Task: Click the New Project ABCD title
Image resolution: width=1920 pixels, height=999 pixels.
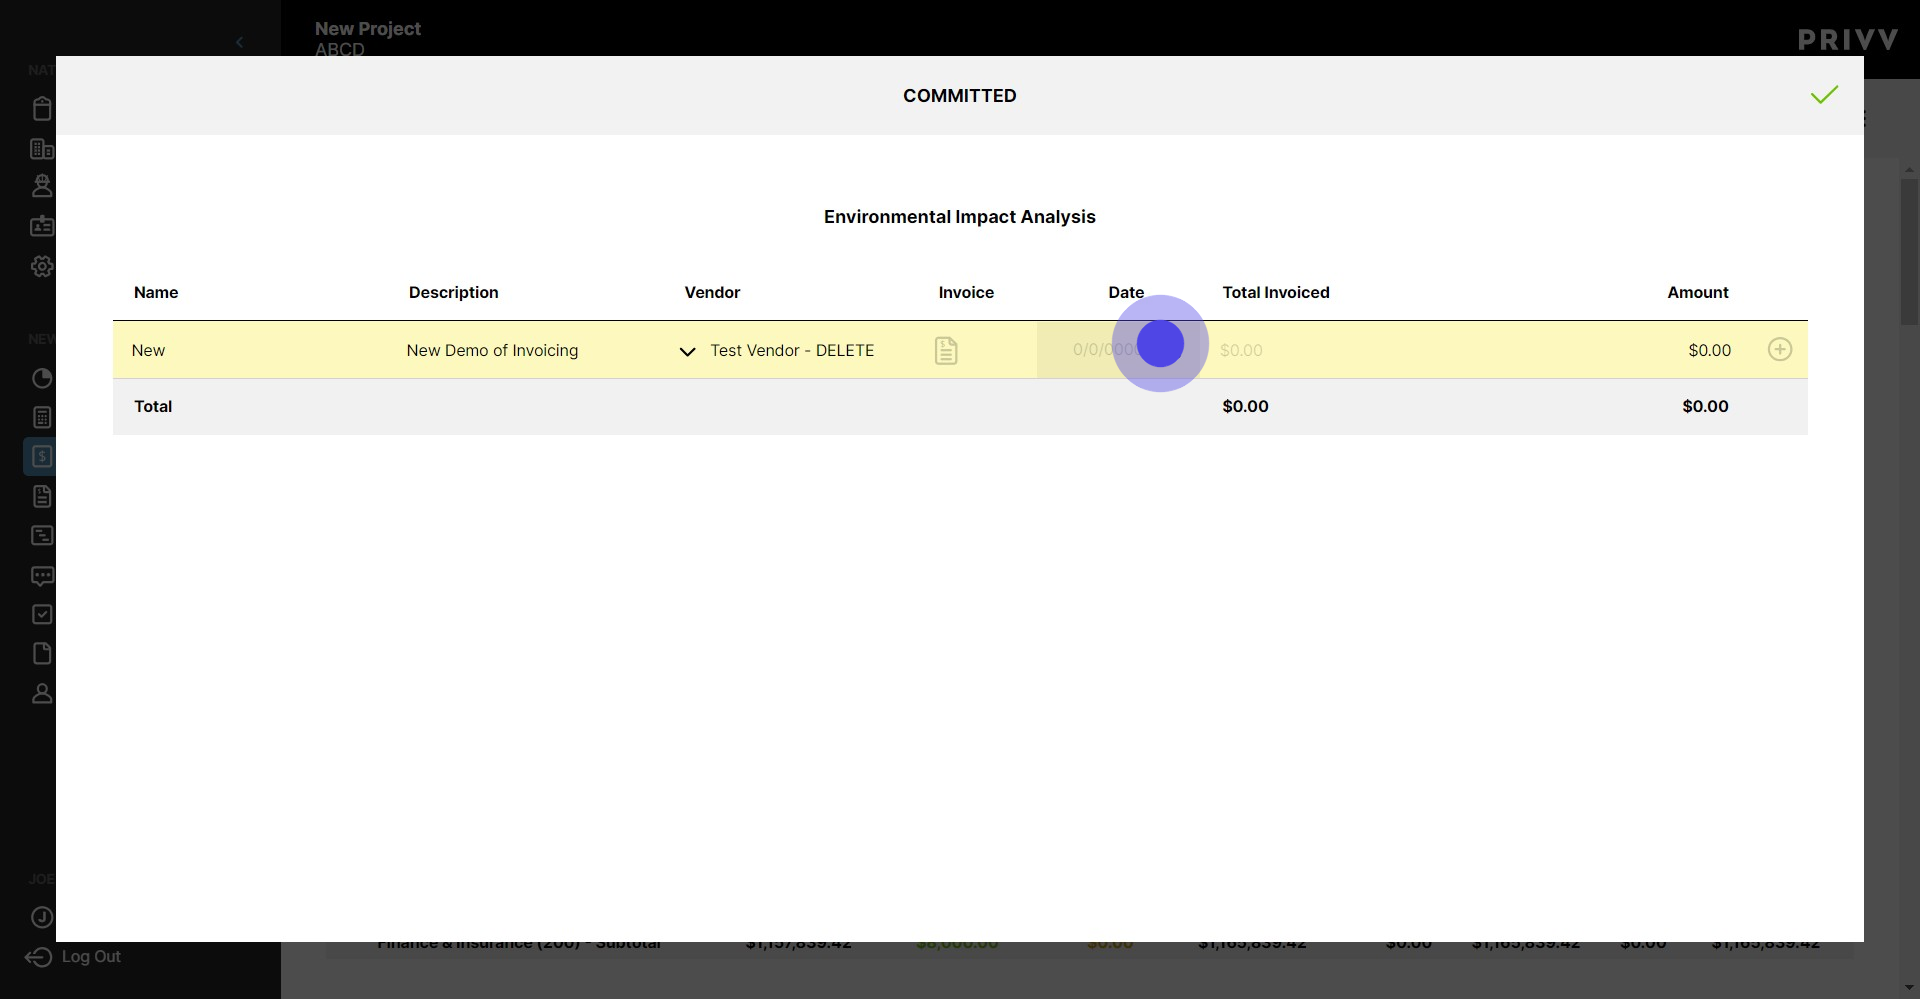Action: (x=368, y=39)
